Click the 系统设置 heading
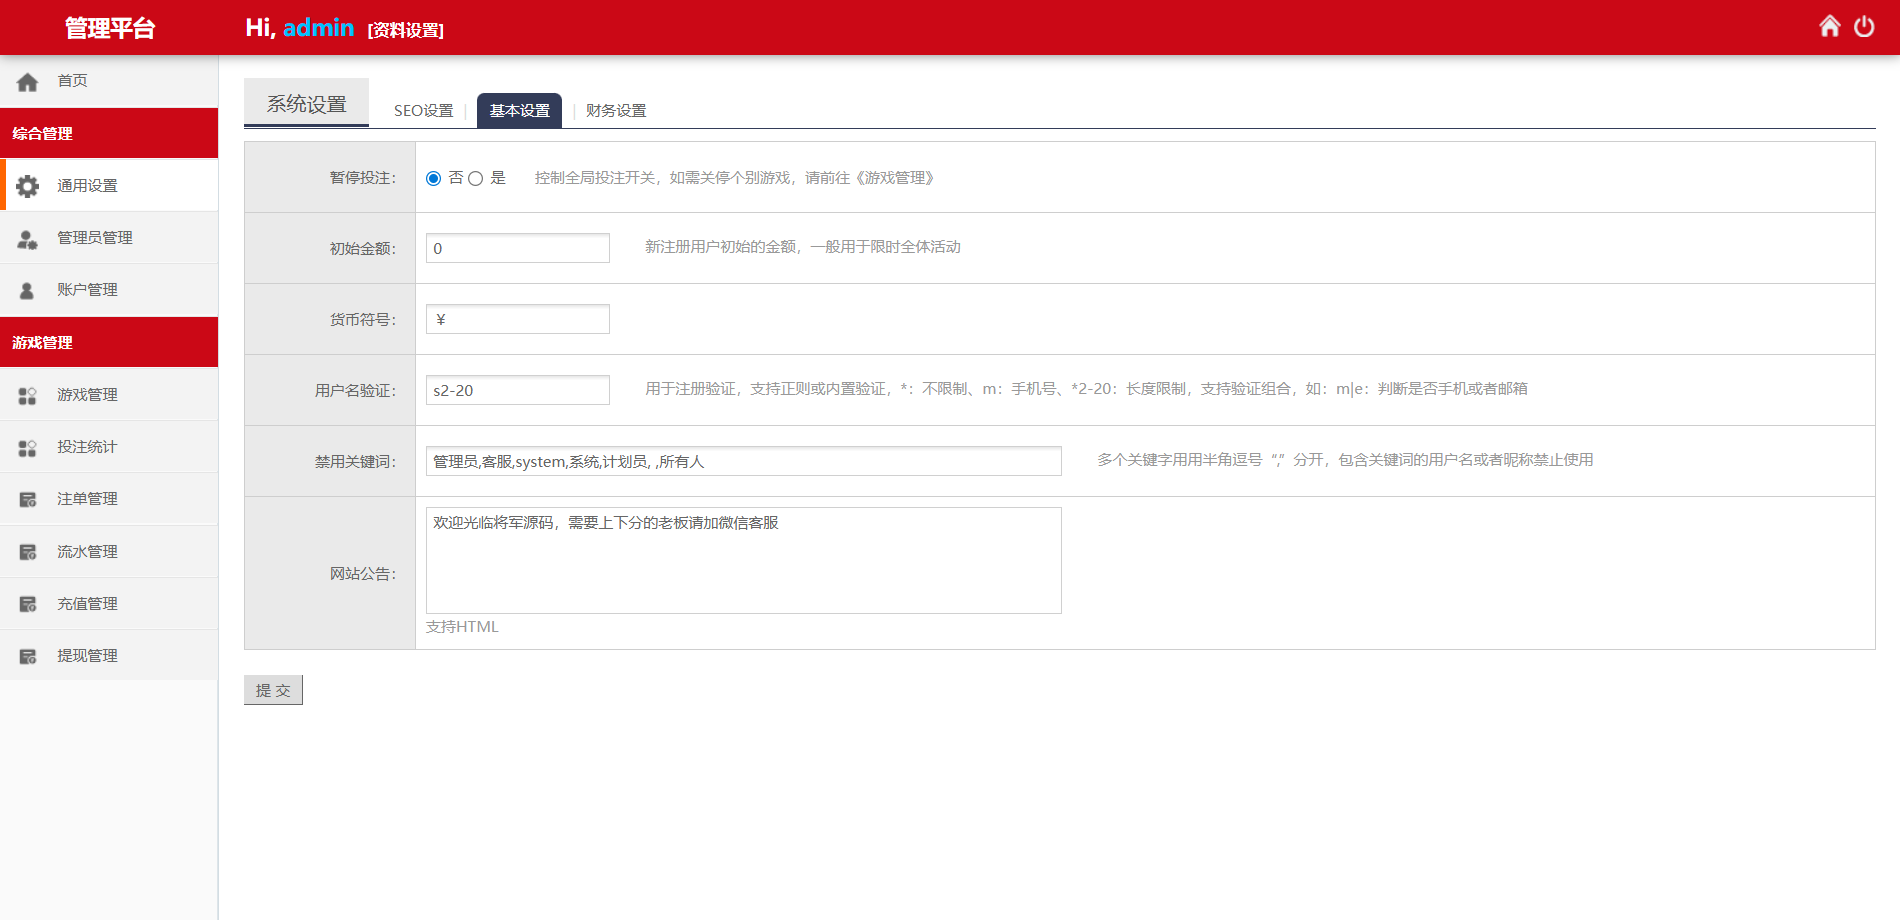This screenshot has width=1900, height=920. point(306,103)
